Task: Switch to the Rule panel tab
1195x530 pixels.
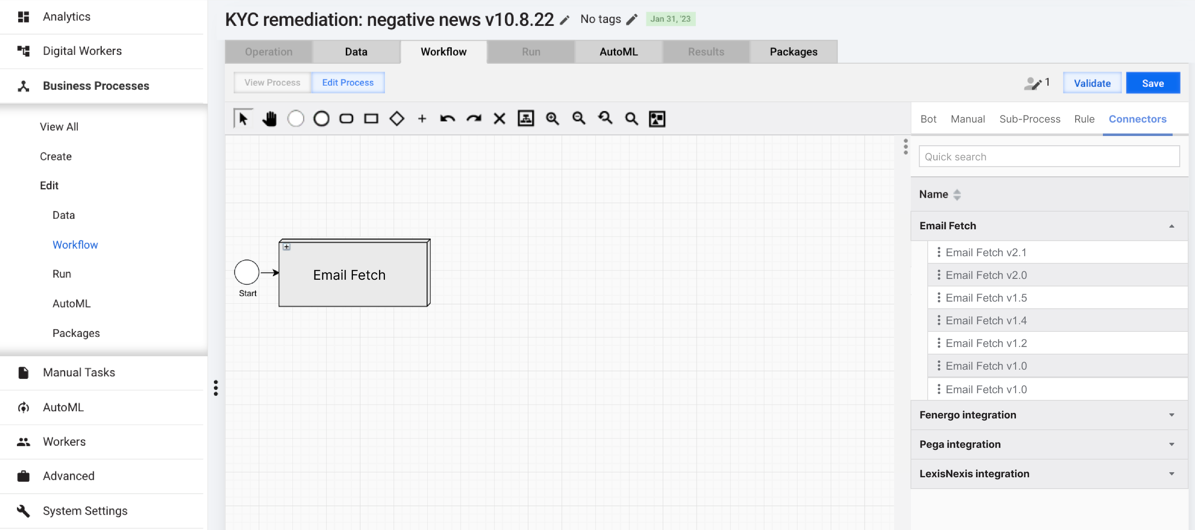Action: pos(1084,119)
